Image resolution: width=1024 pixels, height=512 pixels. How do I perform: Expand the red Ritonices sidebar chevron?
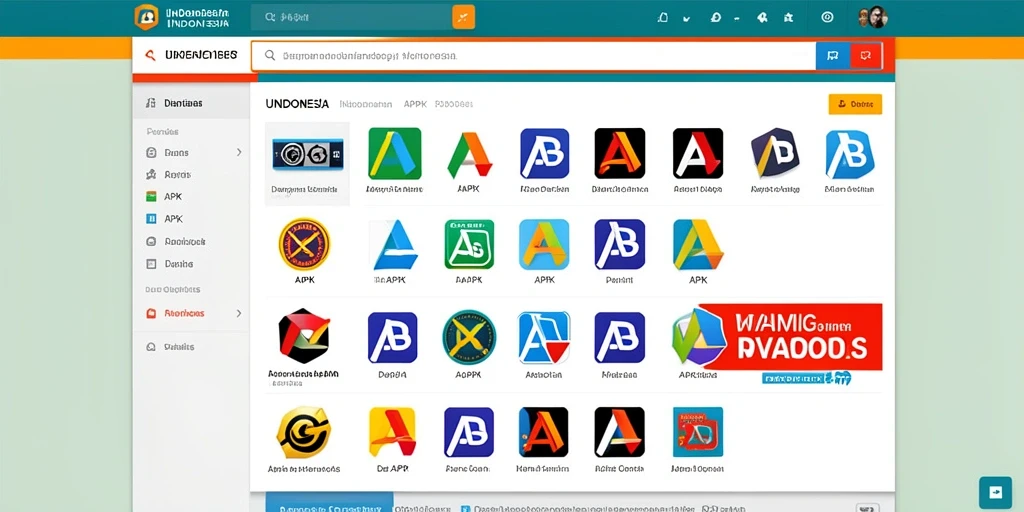pos(239,313)
